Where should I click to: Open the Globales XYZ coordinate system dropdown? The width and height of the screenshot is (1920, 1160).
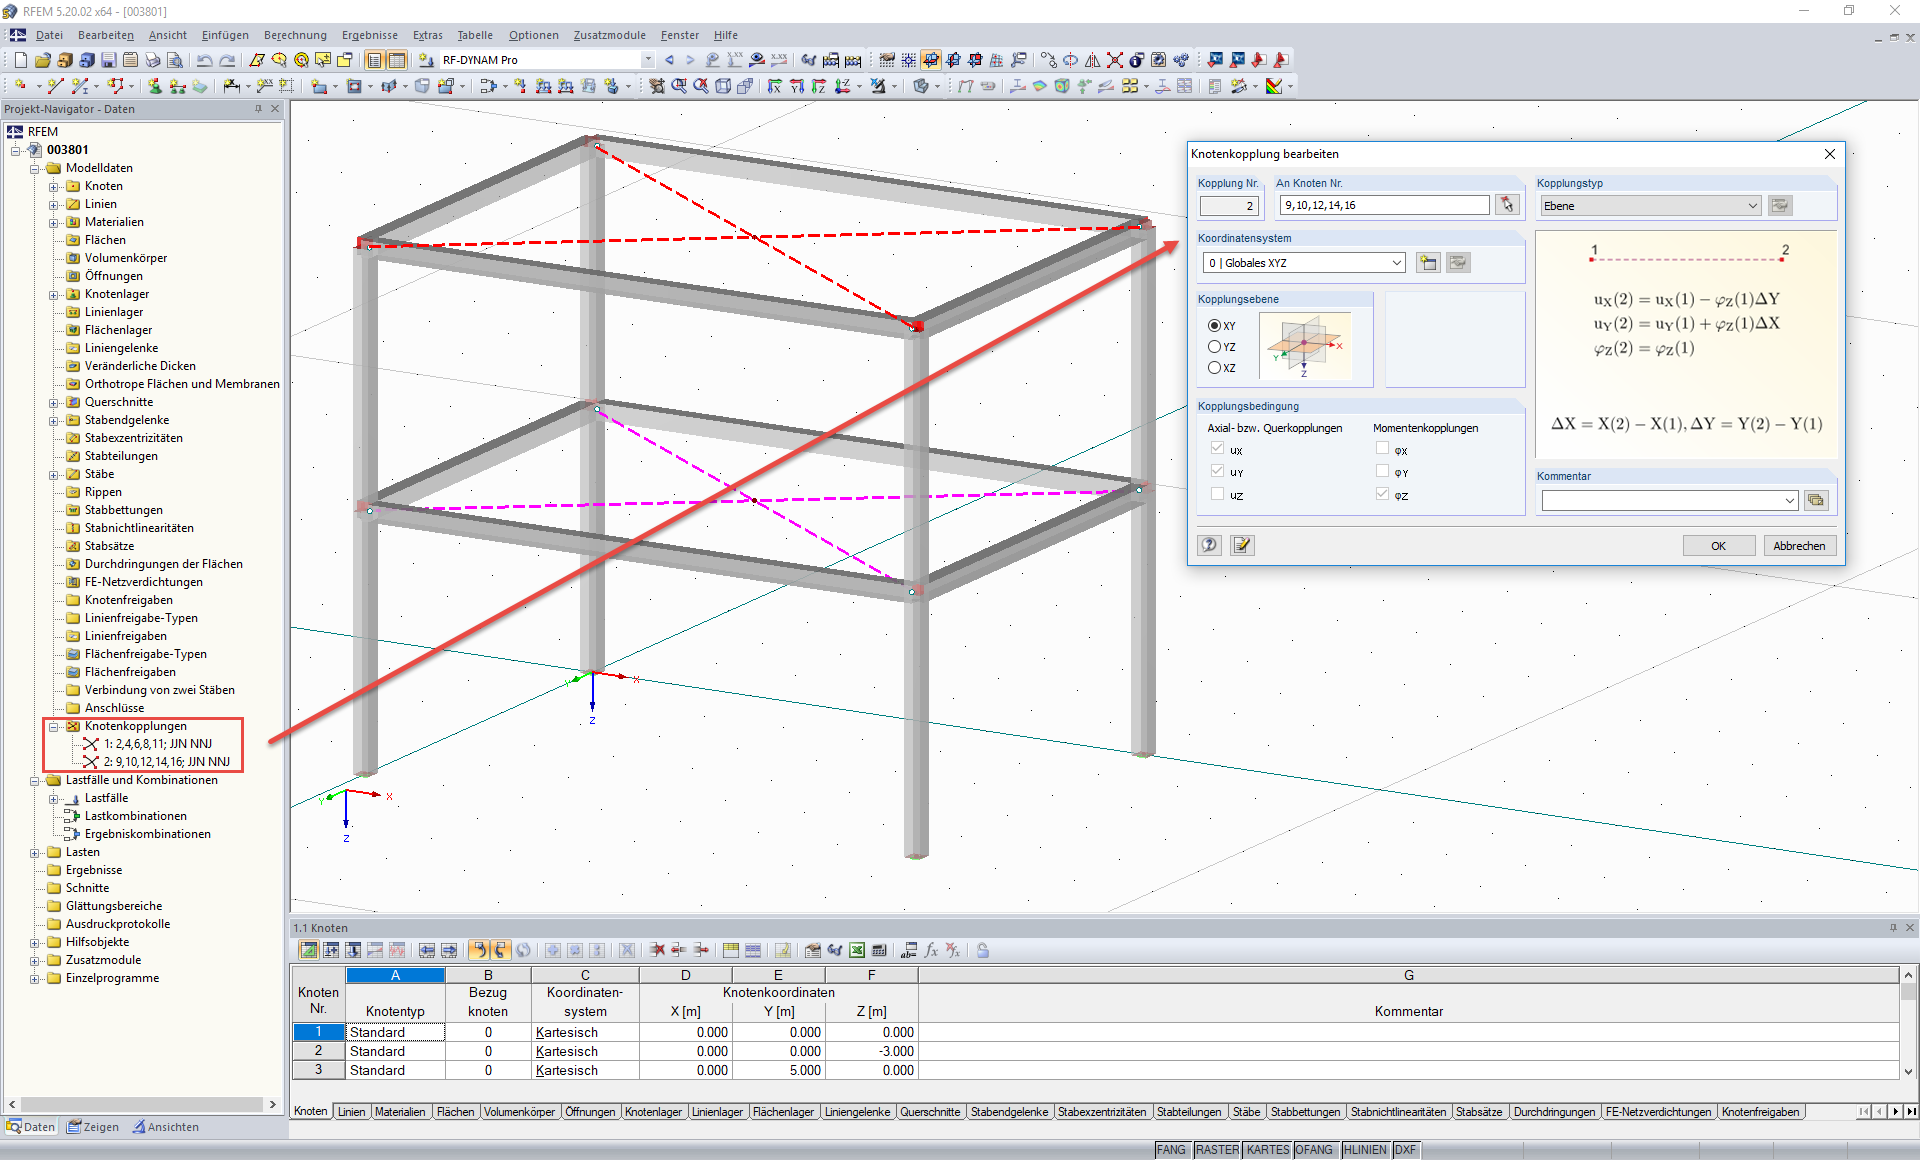click(1396, 263)
